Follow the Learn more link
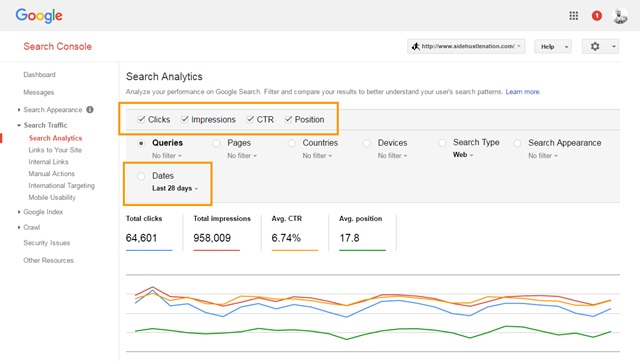Image resolution: width=640 pixels, height=361 pixels. pyautogui.click(x=522, y=92)
